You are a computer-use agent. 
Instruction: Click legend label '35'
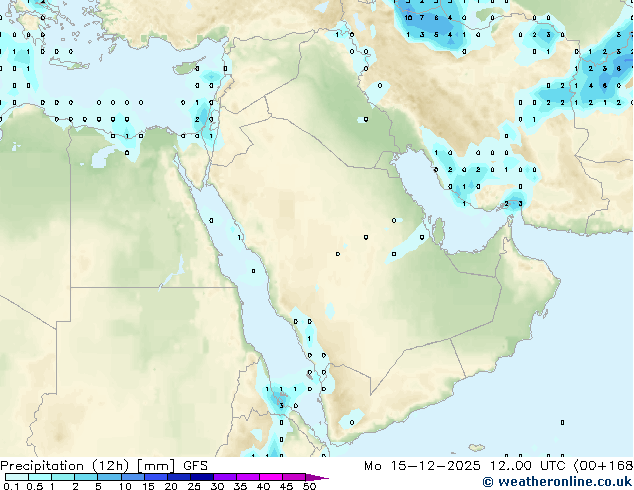click(240, 486)
